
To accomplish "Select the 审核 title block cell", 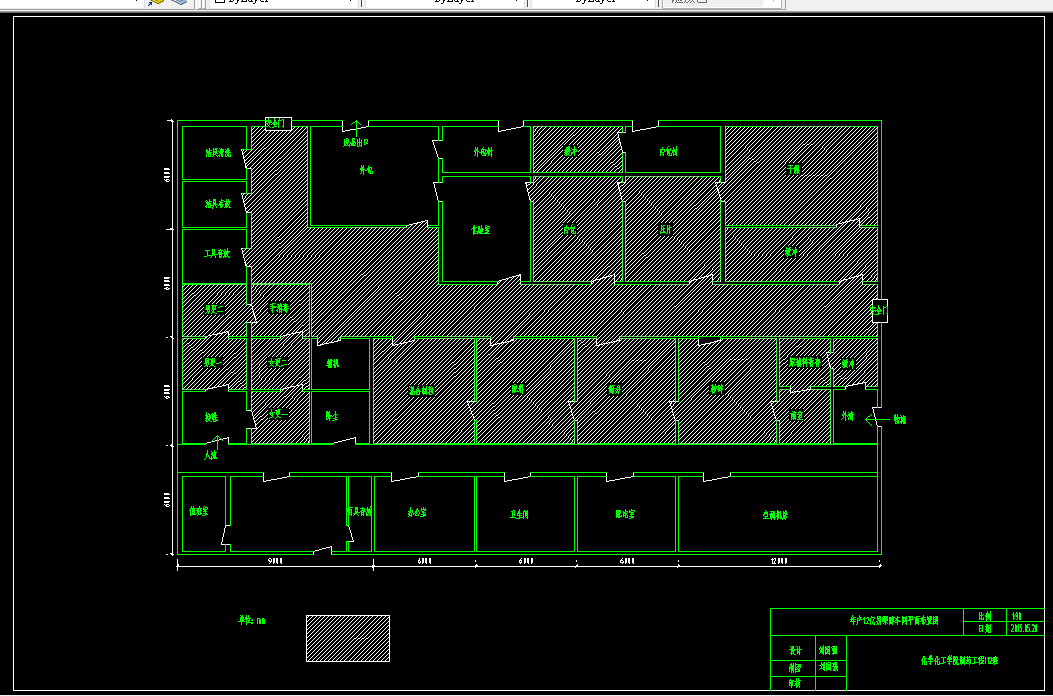I will (x=794, y=683).
